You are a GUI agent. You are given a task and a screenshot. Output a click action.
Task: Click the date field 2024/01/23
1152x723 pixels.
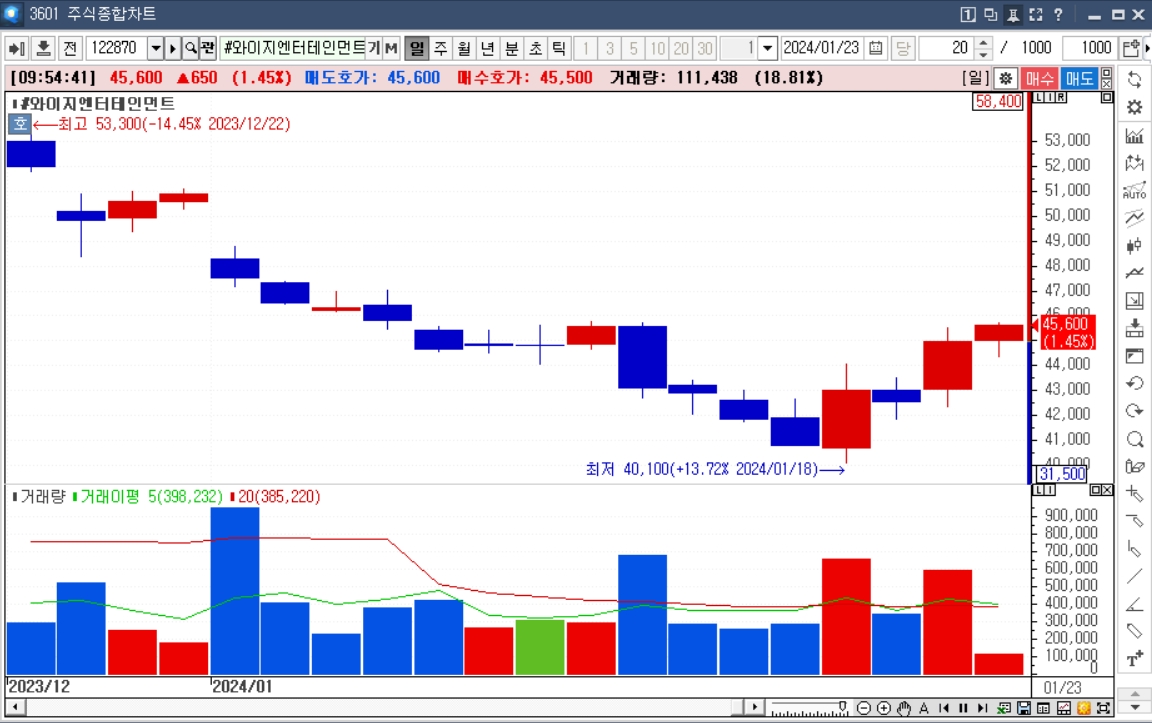(x=821, y=48)
